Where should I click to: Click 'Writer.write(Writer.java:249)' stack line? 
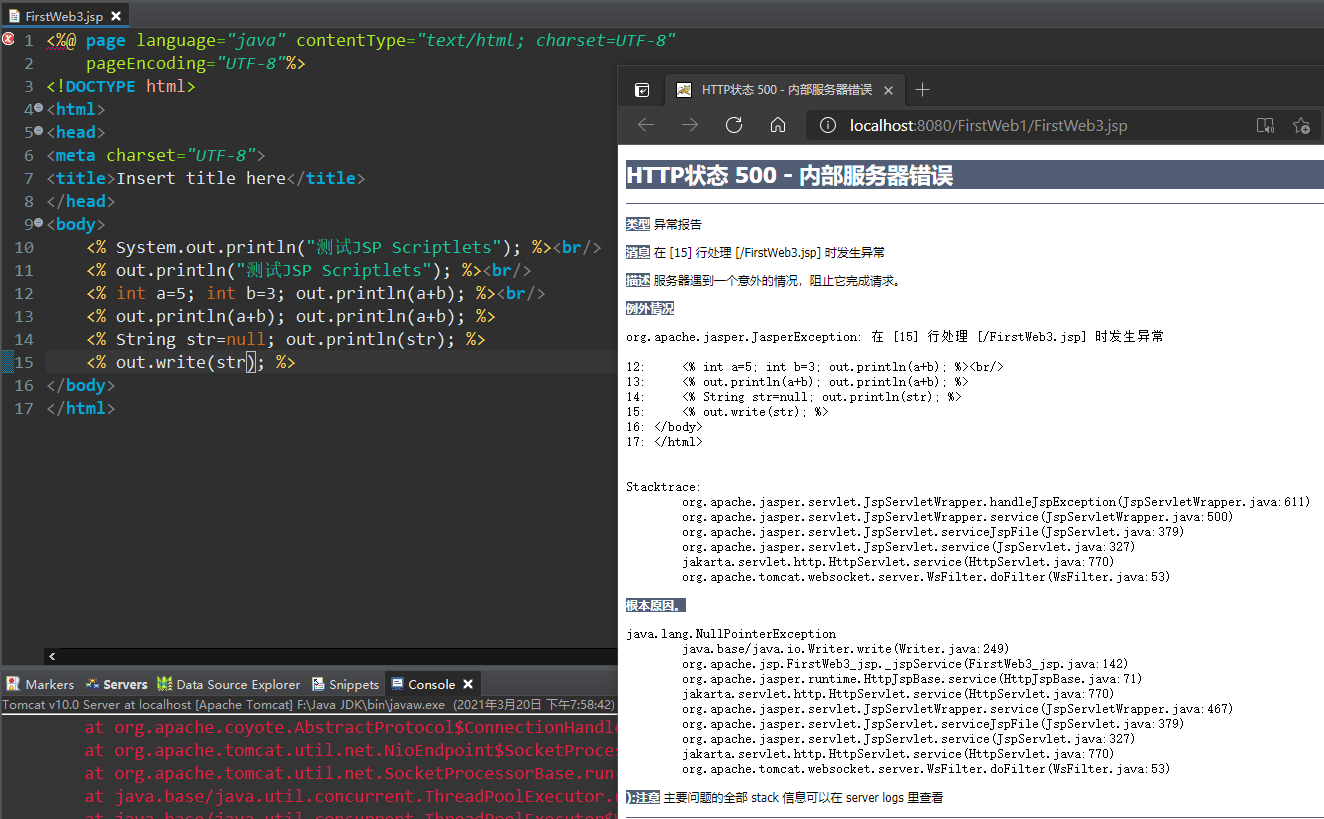coord(846,648)
